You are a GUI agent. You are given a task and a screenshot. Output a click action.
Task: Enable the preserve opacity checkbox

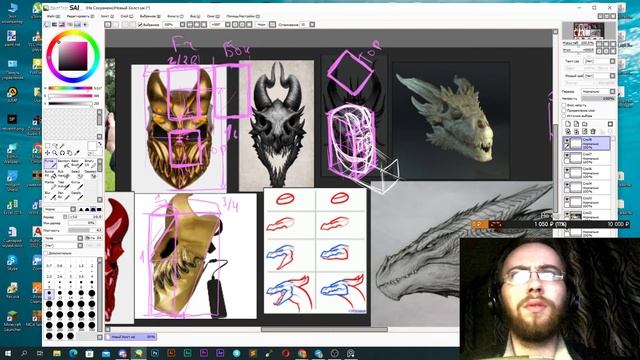(564, 105)
